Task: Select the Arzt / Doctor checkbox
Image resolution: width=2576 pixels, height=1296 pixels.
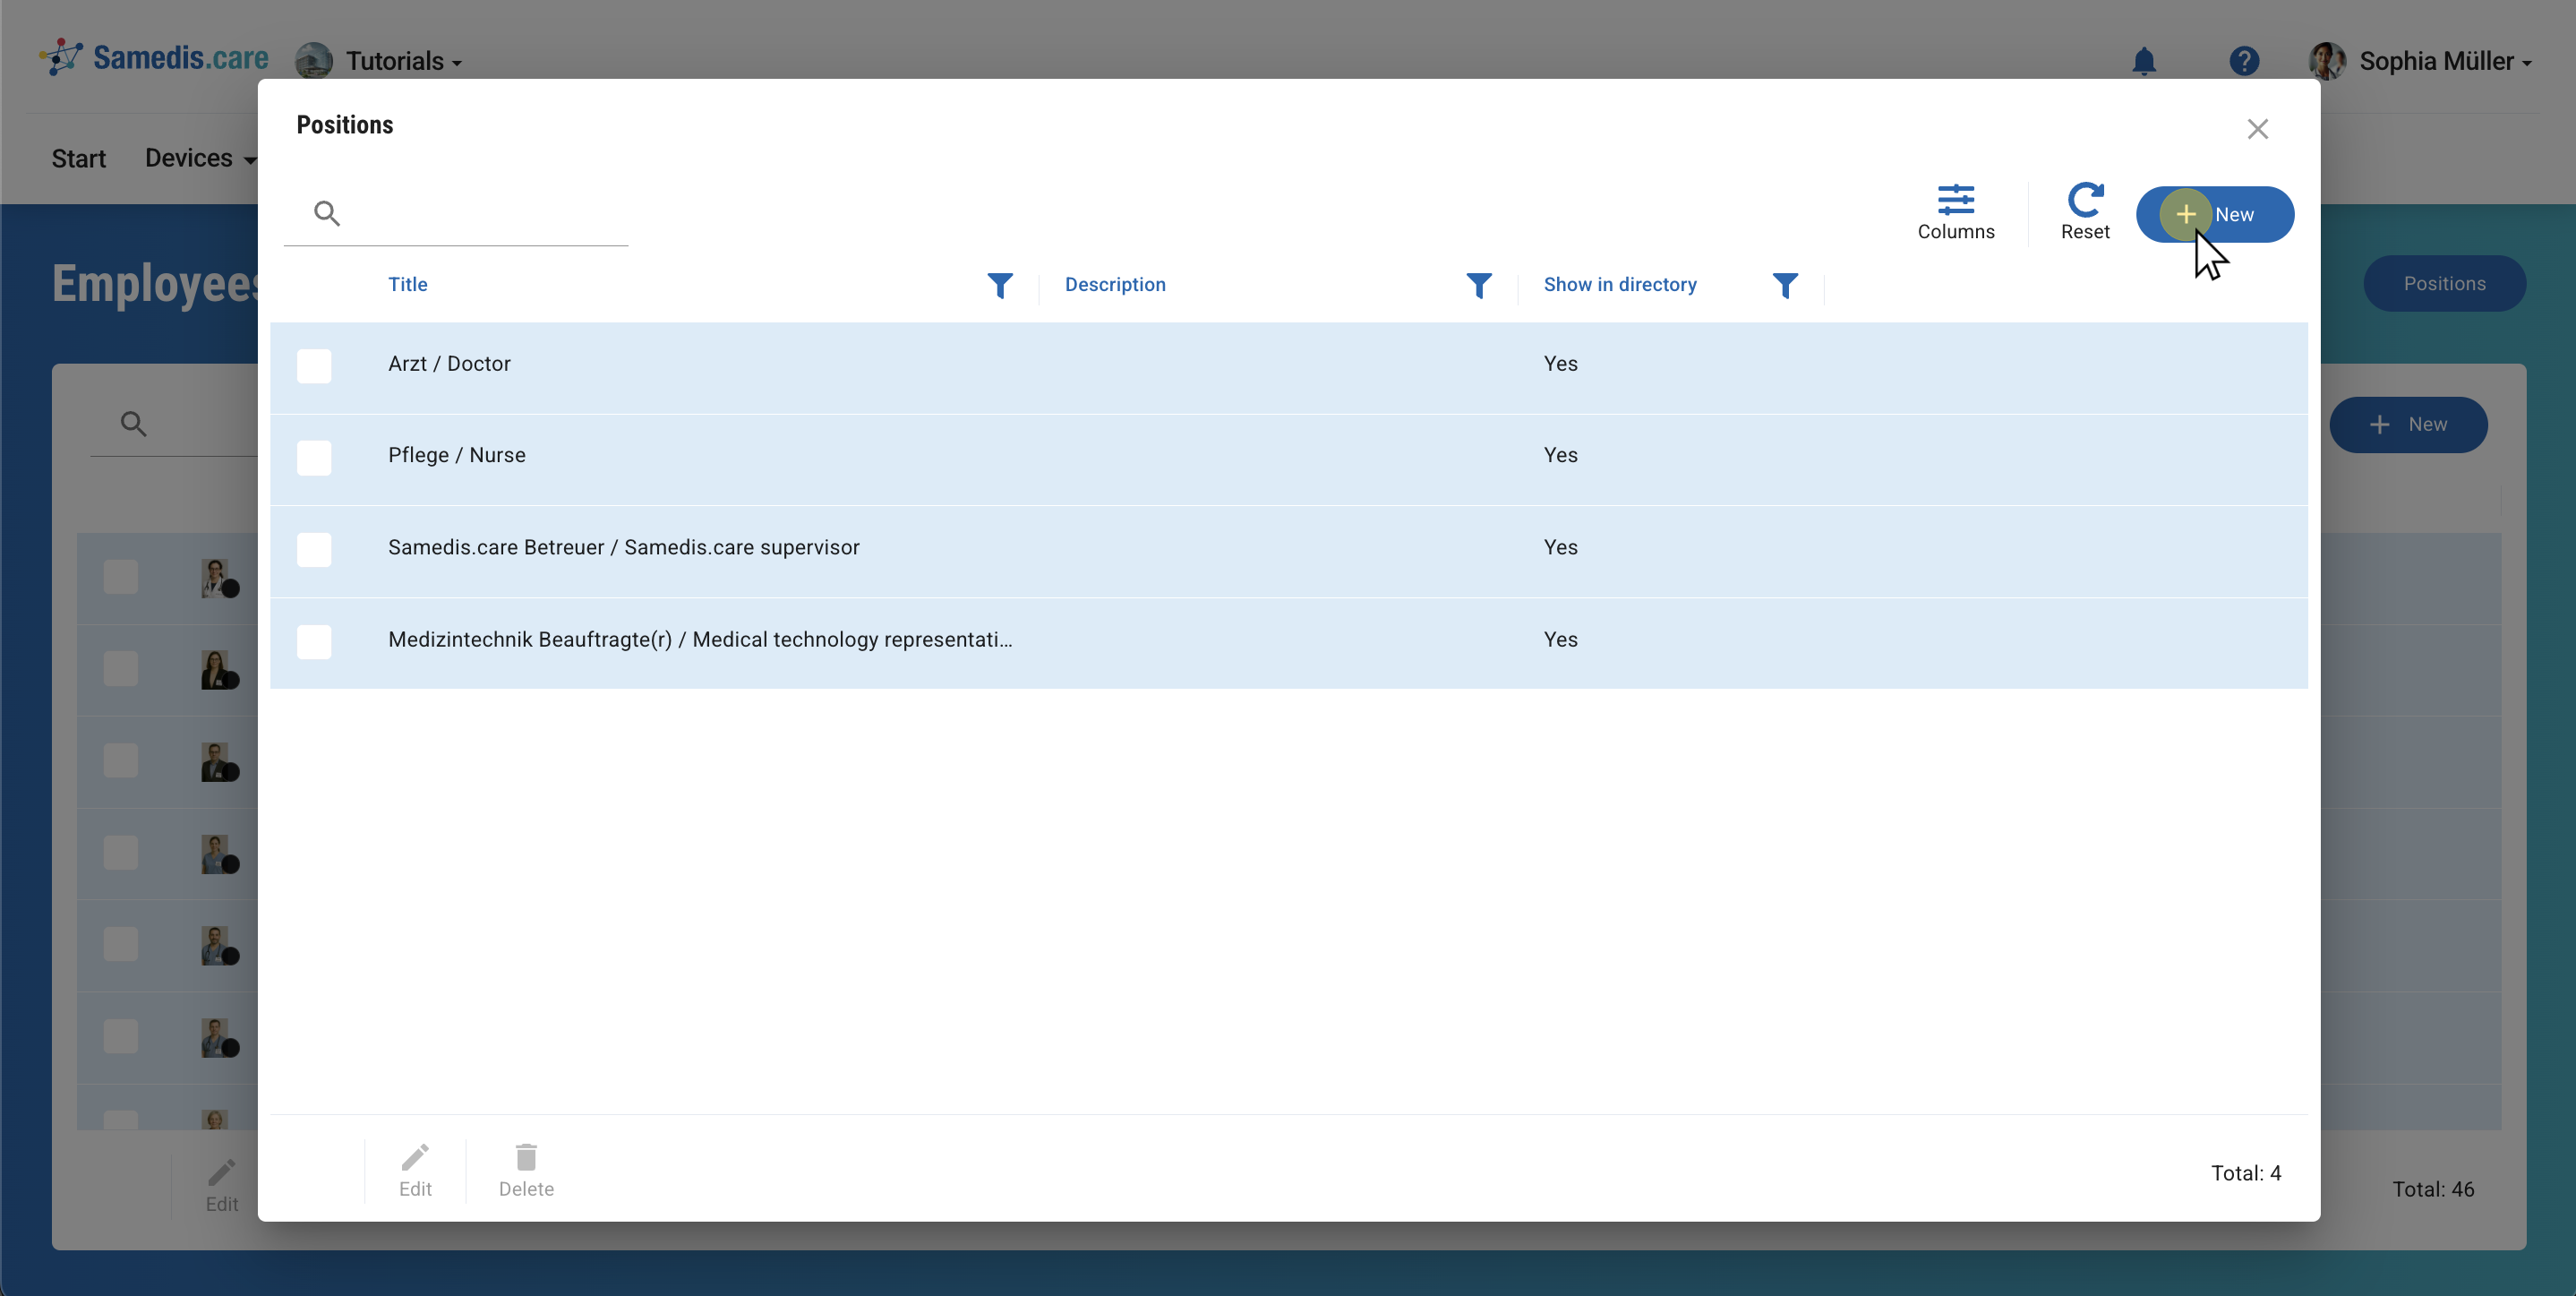Action: point(314,366)
